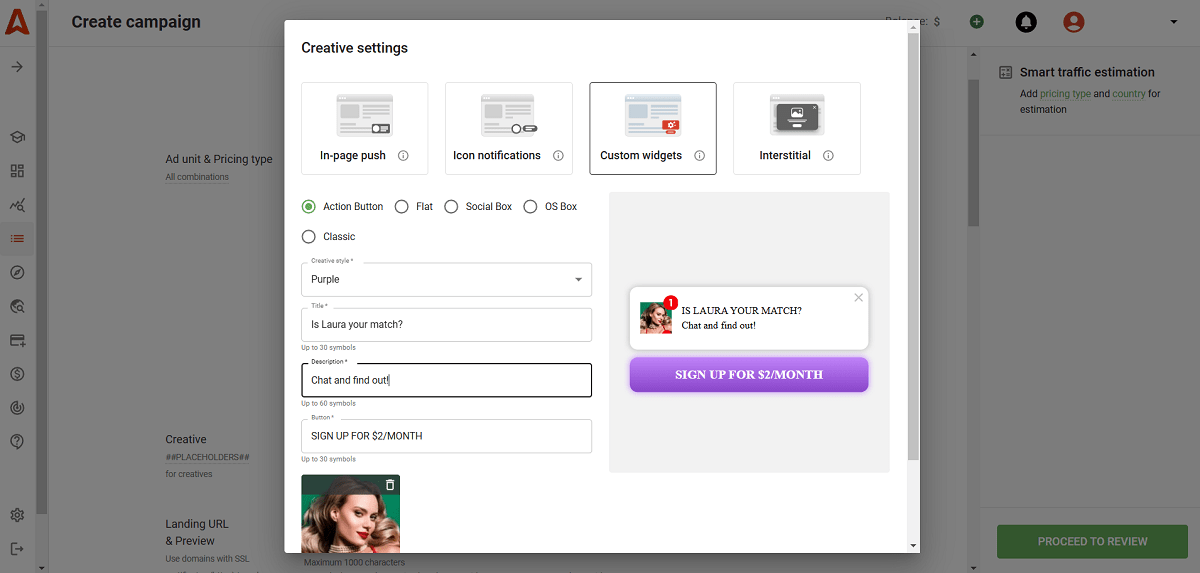The width and height of the screenshot is (1200, 573).
Task: Click the dialog vertical scrollbar
Action: (913, 248)
